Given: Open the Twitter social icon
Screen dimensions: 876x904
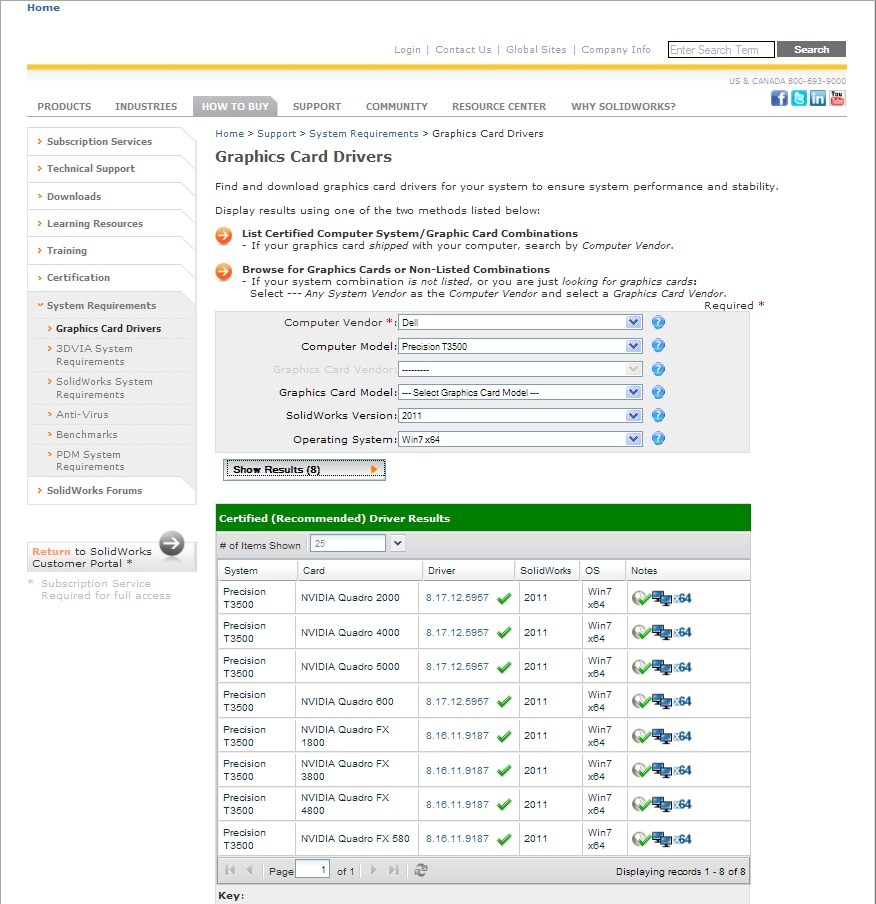Looking at the screenshot, I should click(799, 98).
